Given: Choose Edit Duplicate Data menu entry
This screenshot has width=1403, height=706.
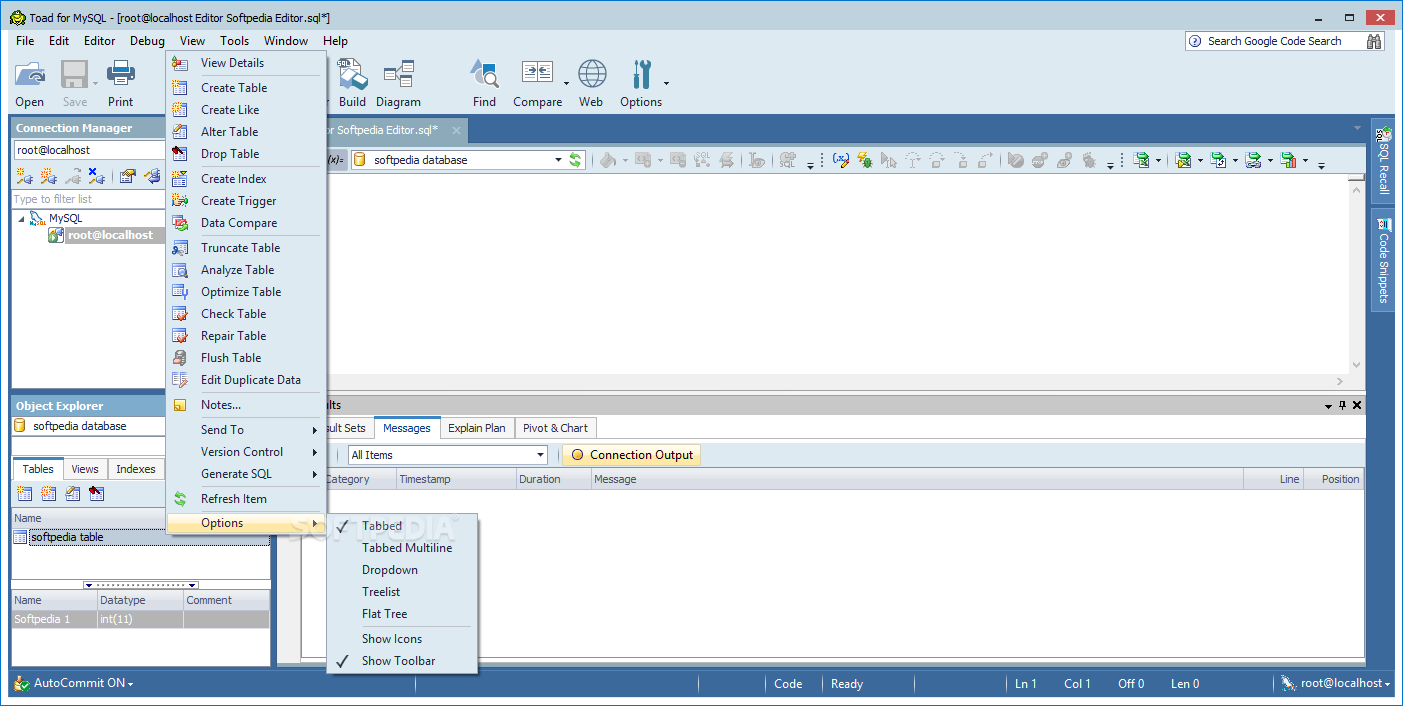Looking at the screenshot, I should [246, 380].
